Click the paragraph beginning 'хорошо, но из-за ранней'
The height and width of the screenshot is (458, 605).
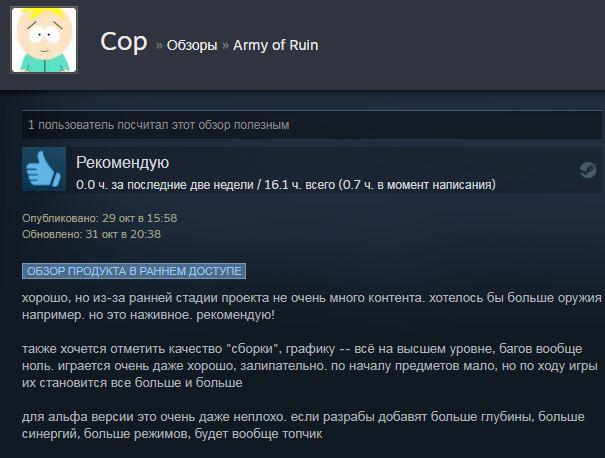click(312, 306)
